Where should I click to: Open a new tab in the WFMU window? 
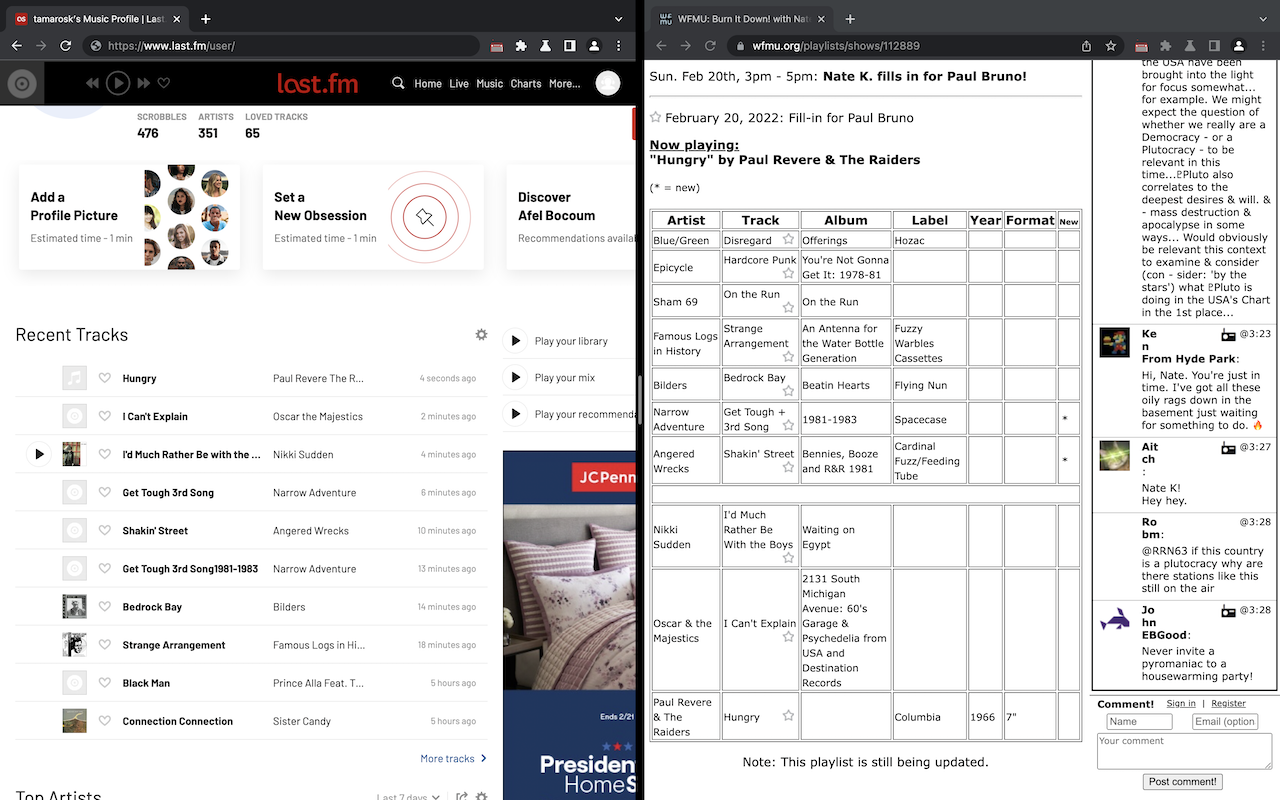pyautogui.click(x=850, y=18)
